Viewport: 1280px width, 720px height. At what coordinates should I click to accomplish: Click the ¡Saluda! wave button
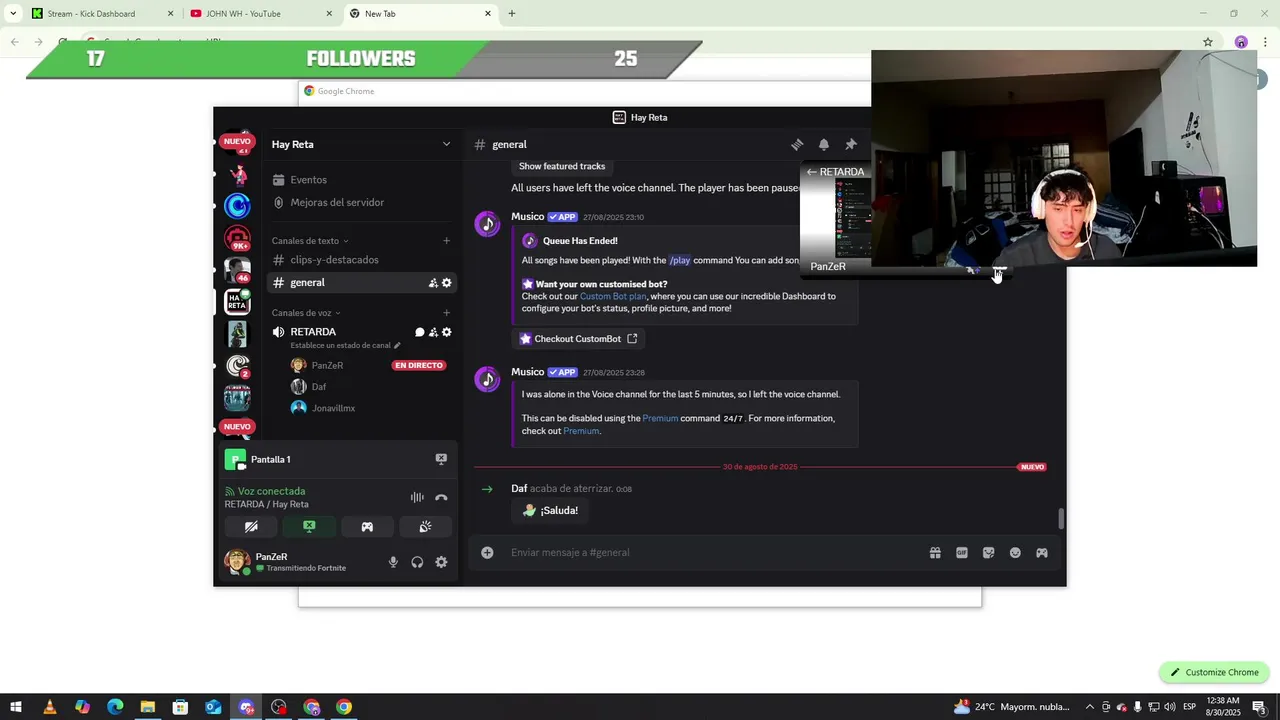[x=550, y=510]
